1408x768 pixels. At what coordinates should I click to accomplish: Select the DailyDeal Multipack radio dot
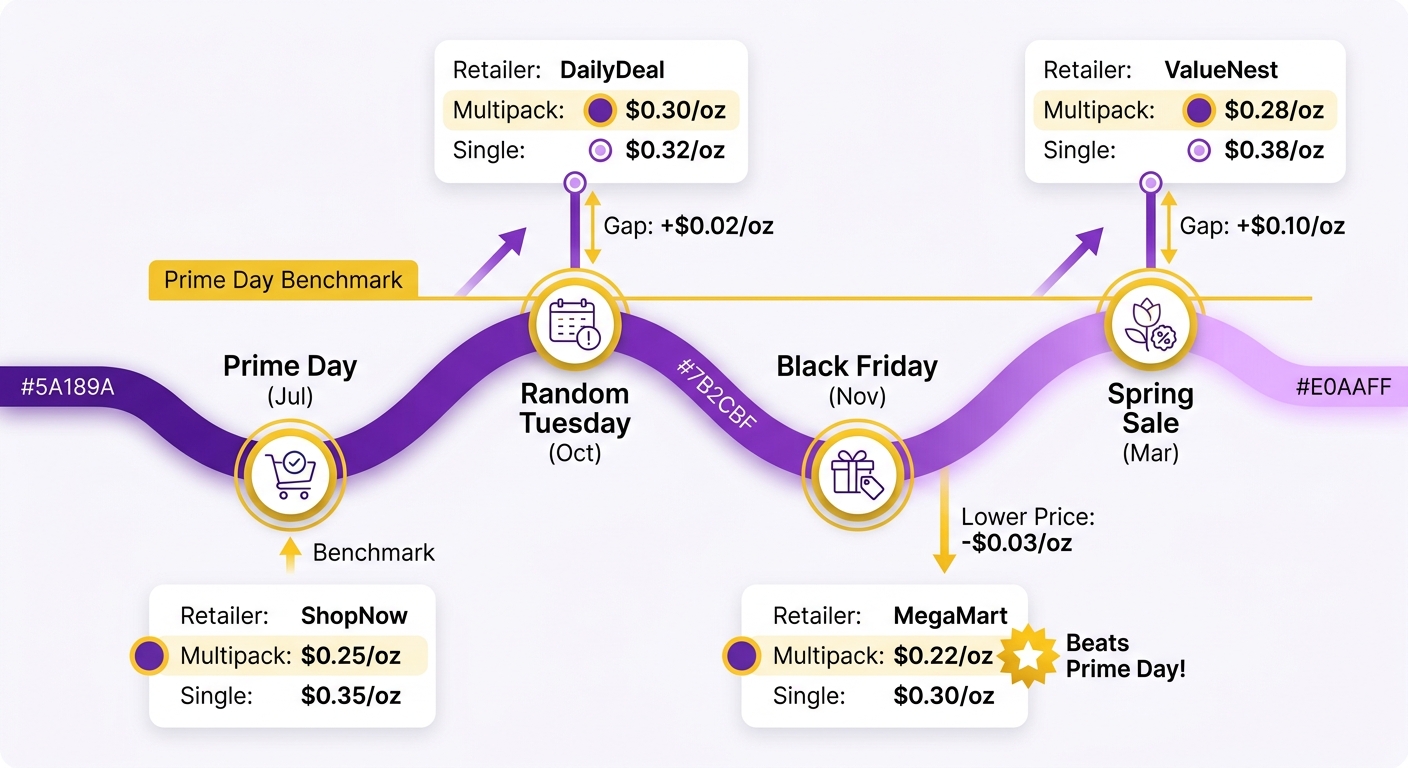(x=599, y=110)
